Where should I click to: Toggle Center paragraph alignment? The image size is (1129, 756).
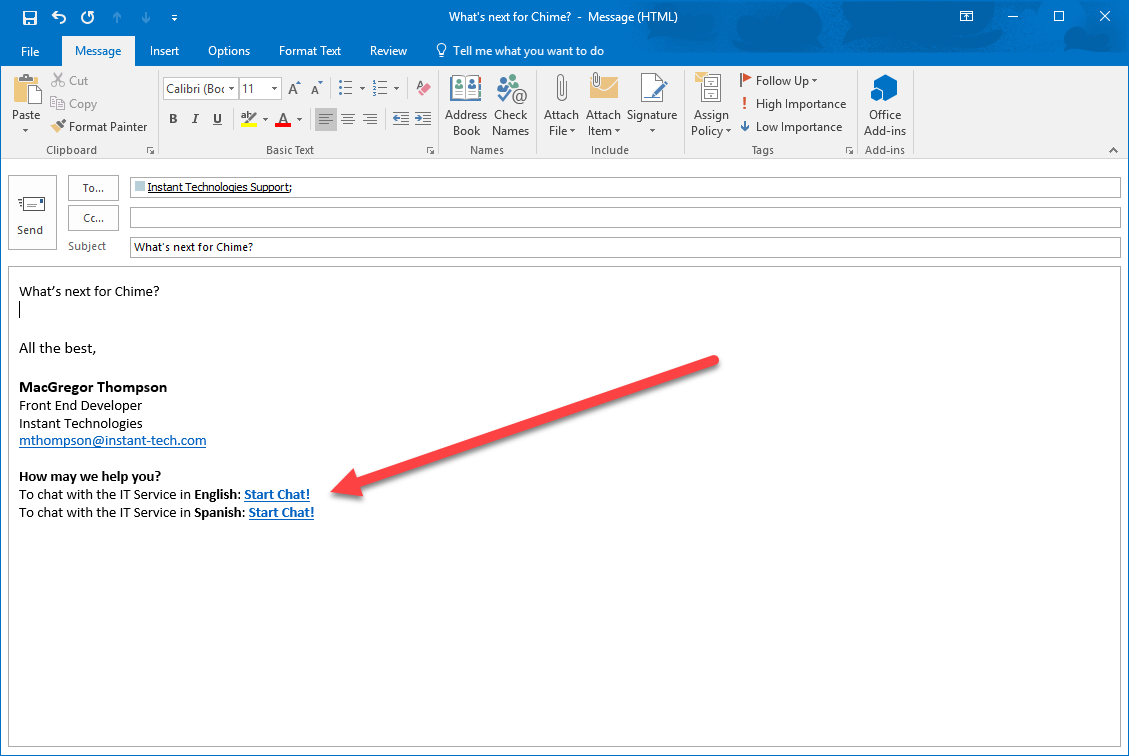tap(348, 120)
